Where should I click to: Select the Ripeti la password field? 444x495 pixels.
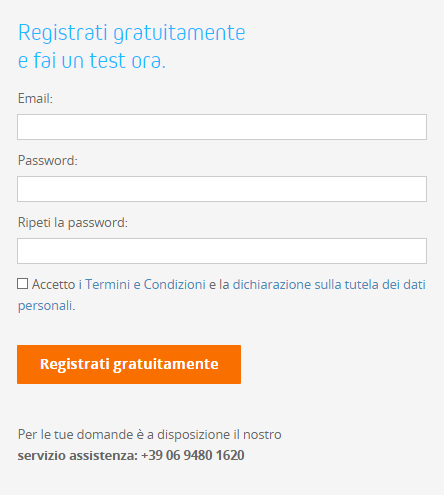222,251
